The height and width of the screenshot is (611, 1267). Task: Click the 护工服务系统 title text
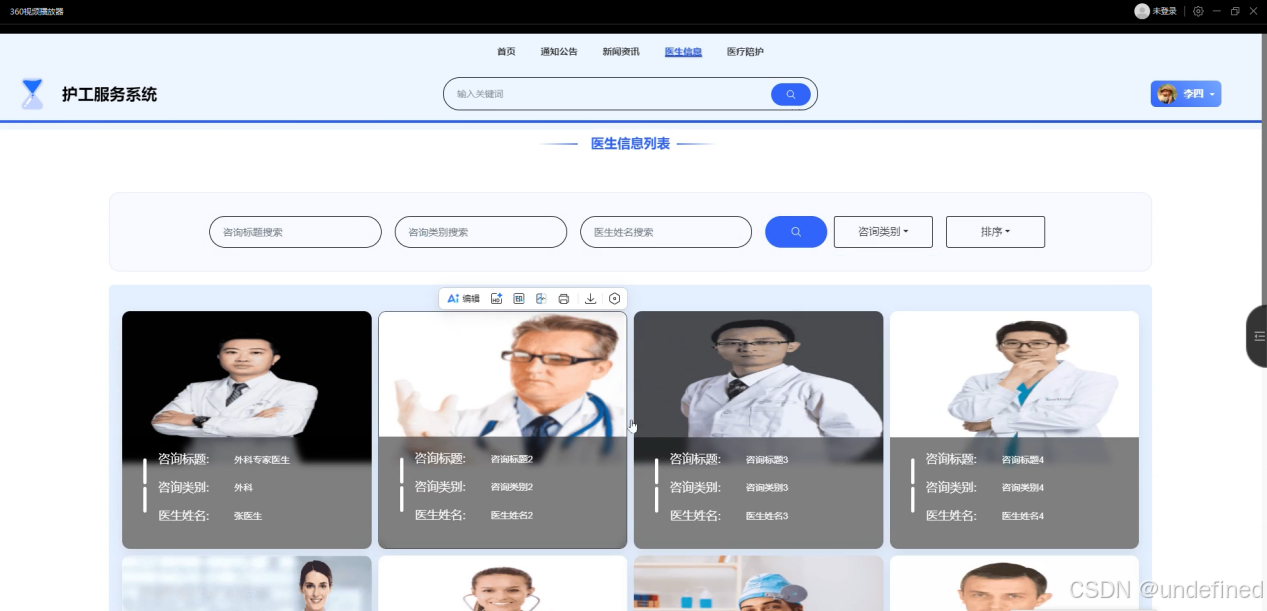(x=109, y=95)
